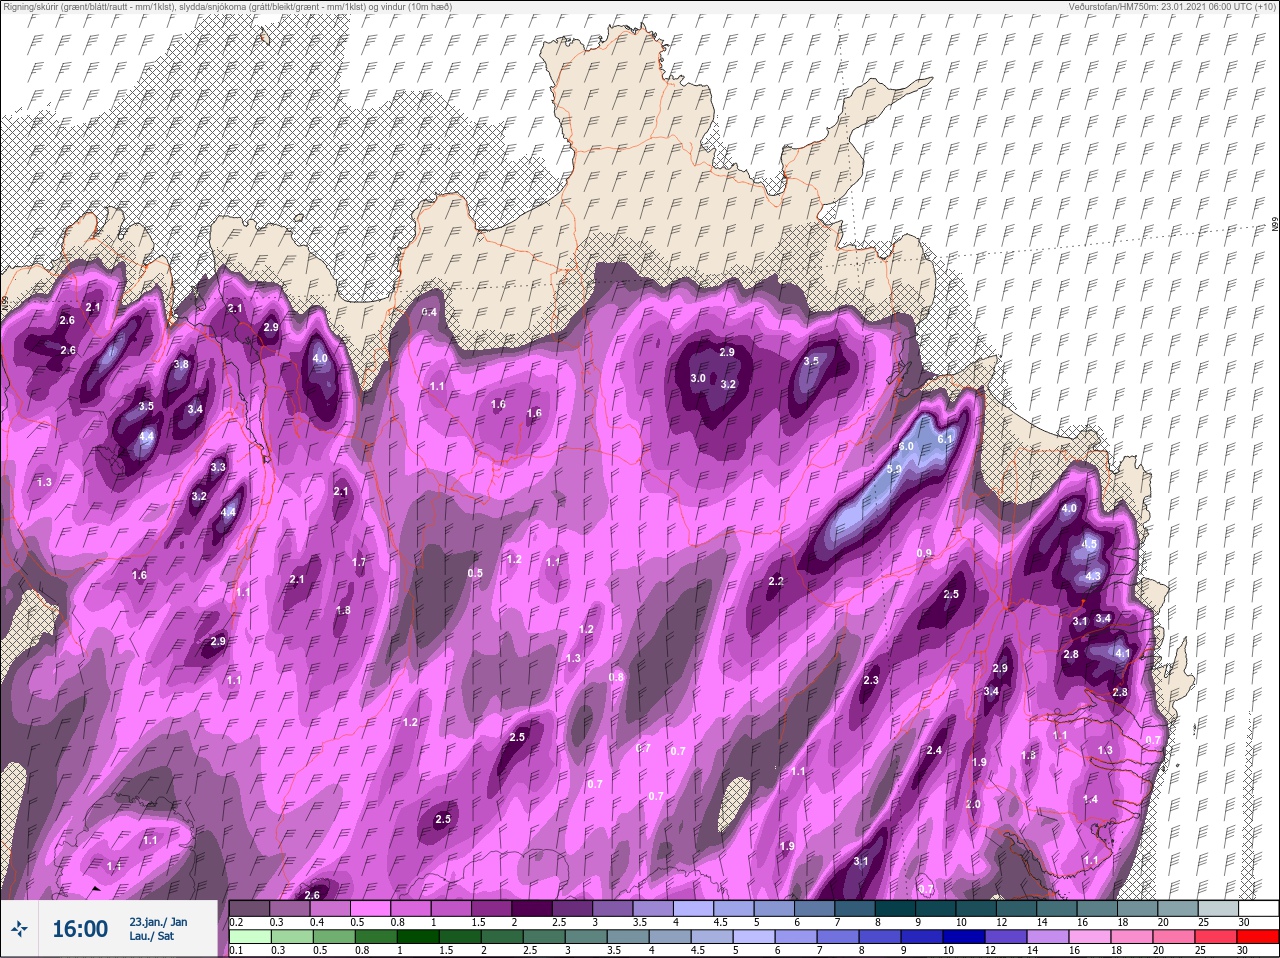Click the 2.2 value on the map
The image size is (1280, 958).
point(775,582)
